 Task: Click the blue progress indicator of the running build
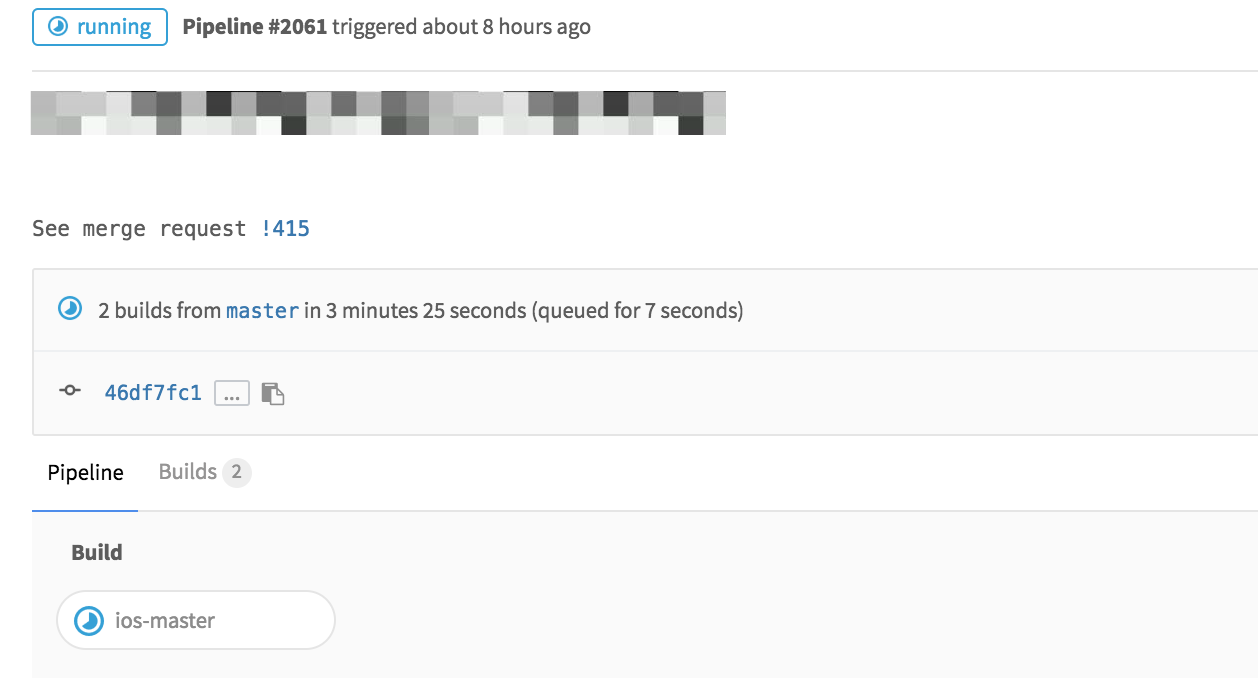tap(91, 620)
